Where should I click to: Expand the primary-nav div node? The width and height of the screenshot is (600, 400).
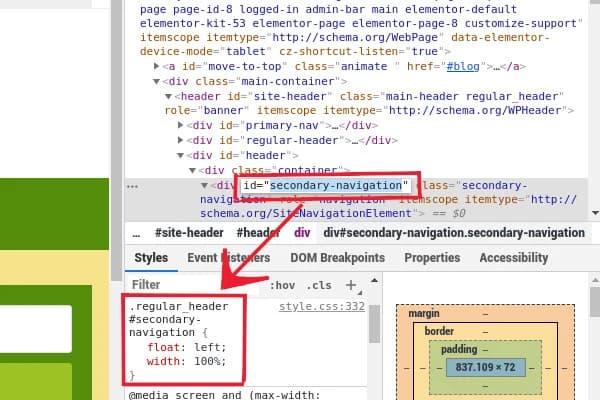click(180, 125)
